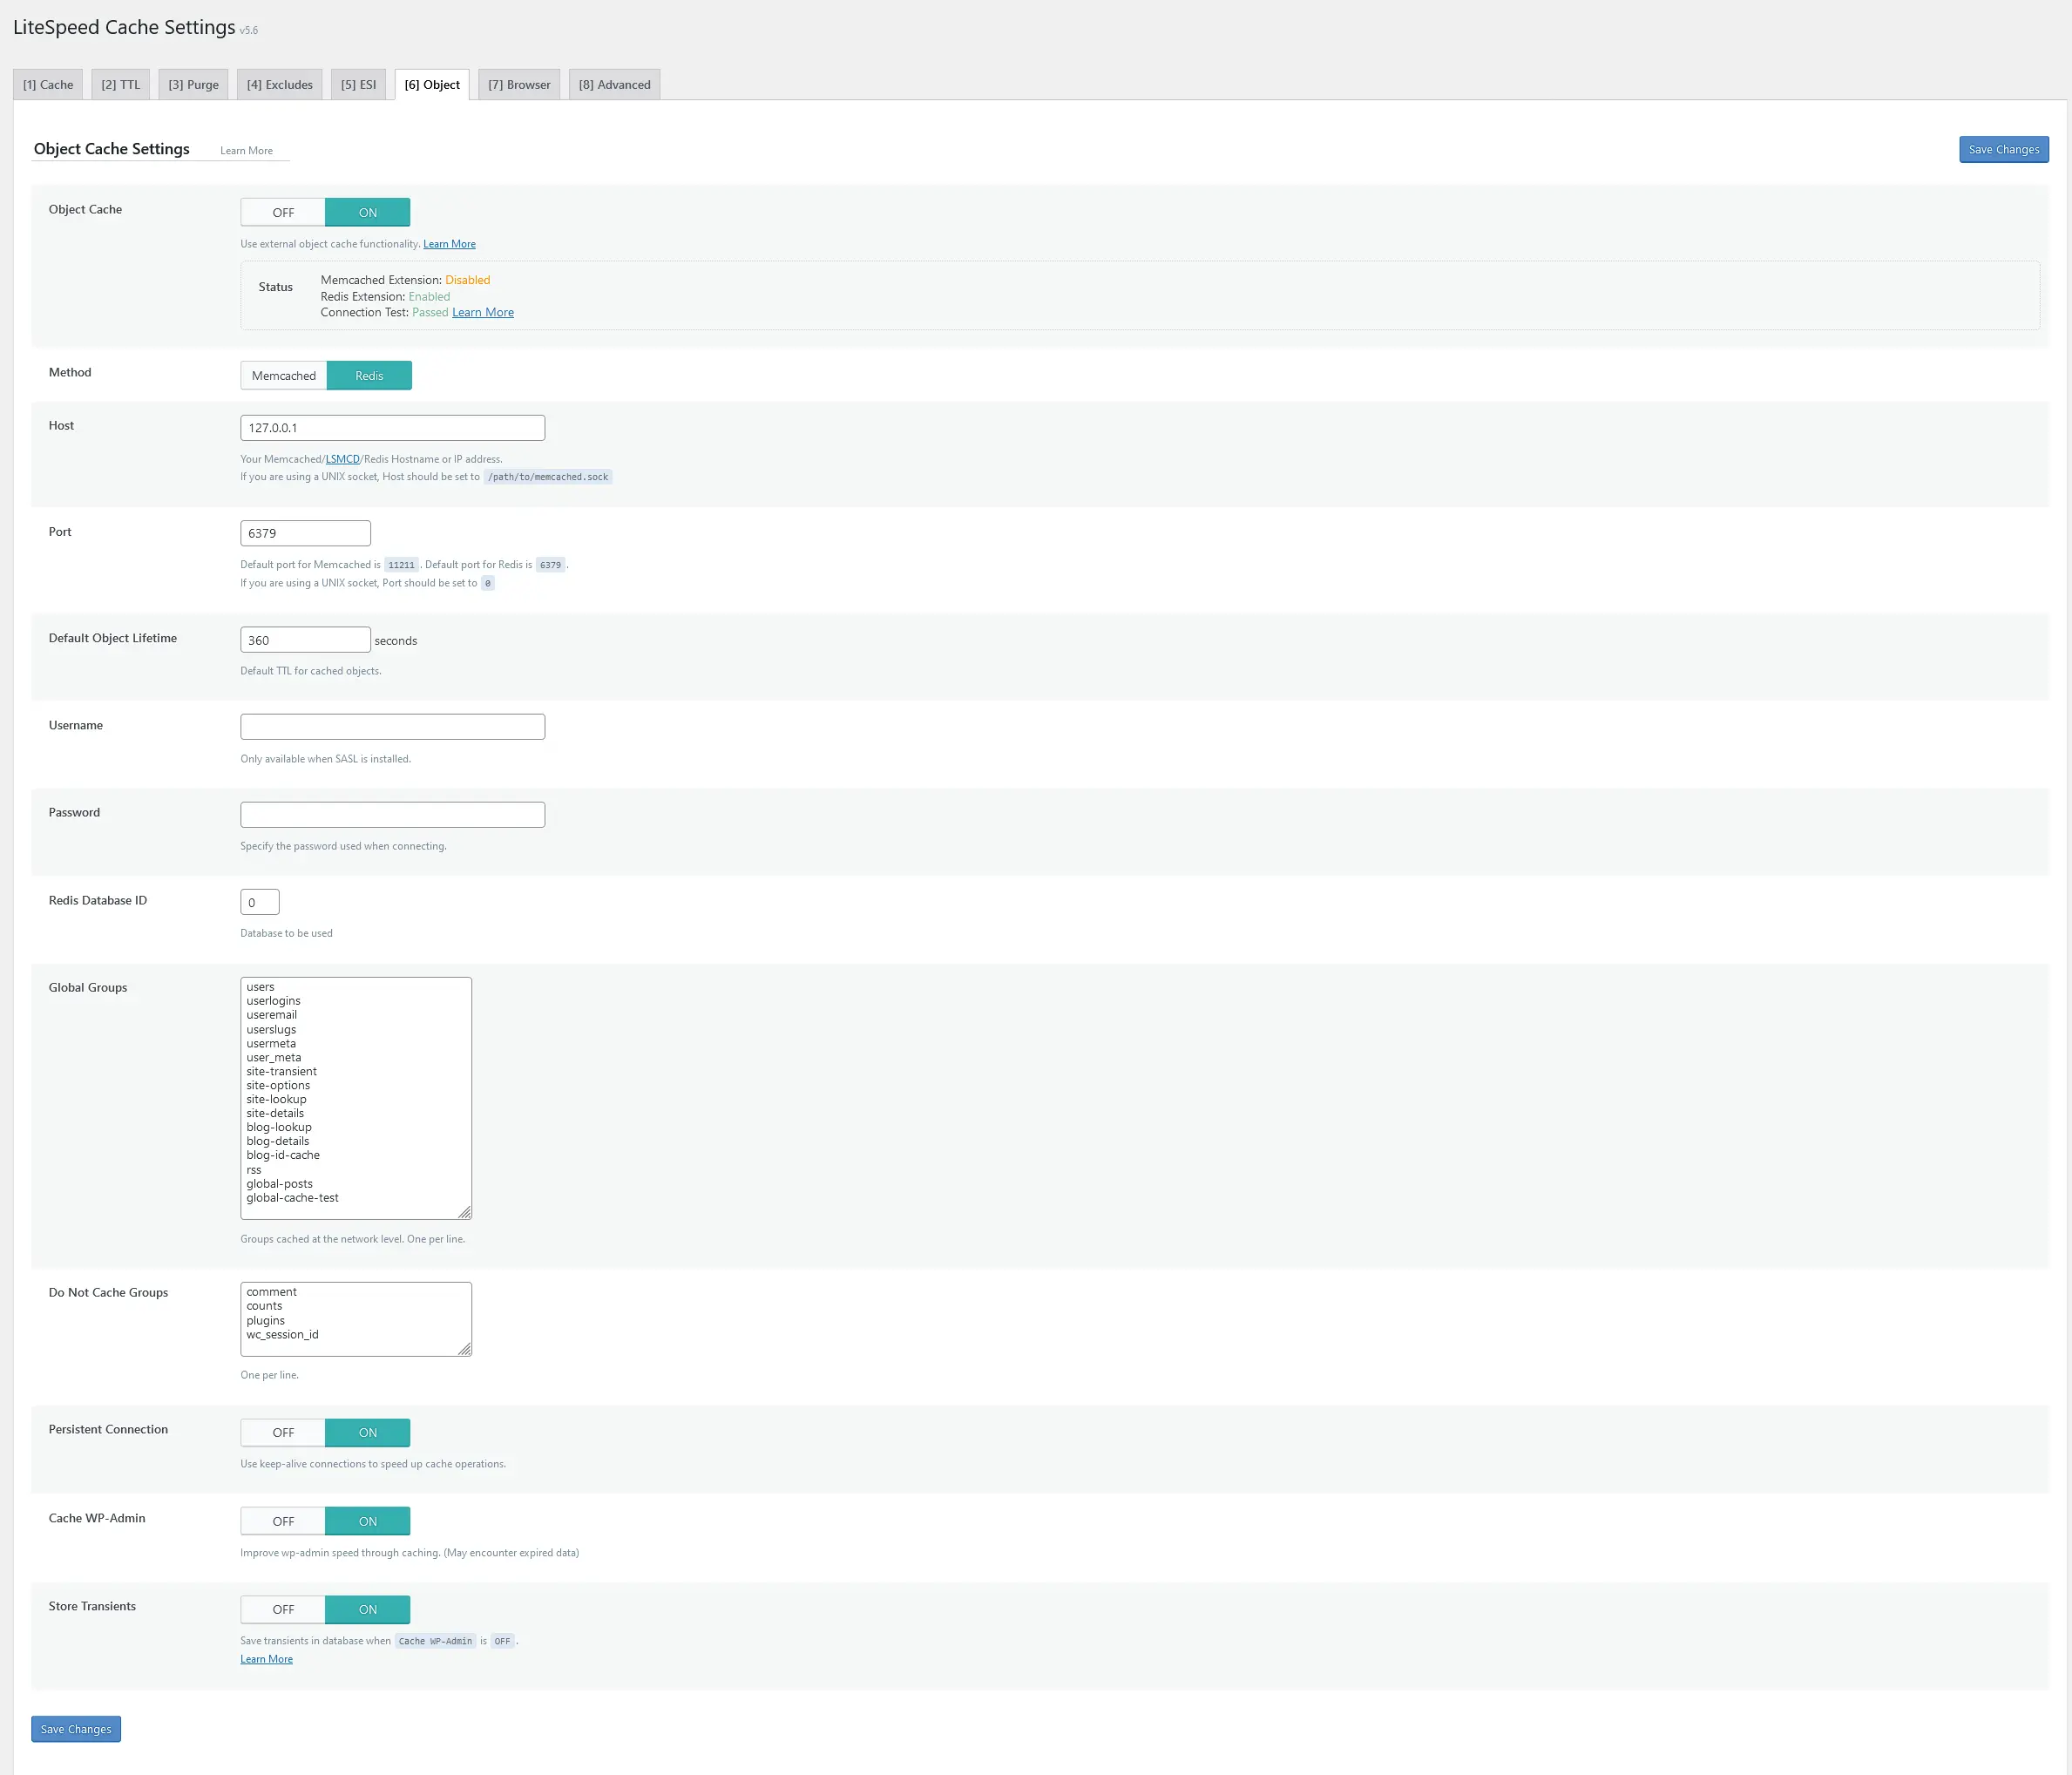Screen dimensions: 2072x1775
Task: Open Learn More beside Object Cache Settings heading
Action: (x=246, y=150)
